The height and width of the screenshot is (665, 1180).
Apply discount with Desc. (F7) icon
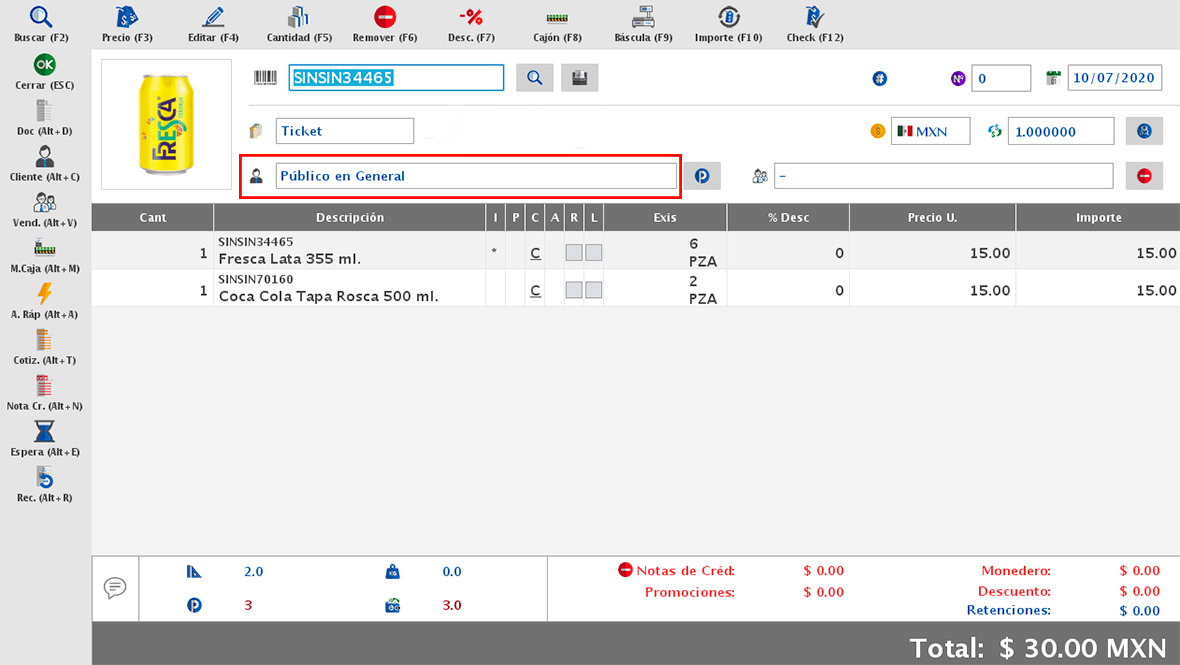[x=471, y=18]
